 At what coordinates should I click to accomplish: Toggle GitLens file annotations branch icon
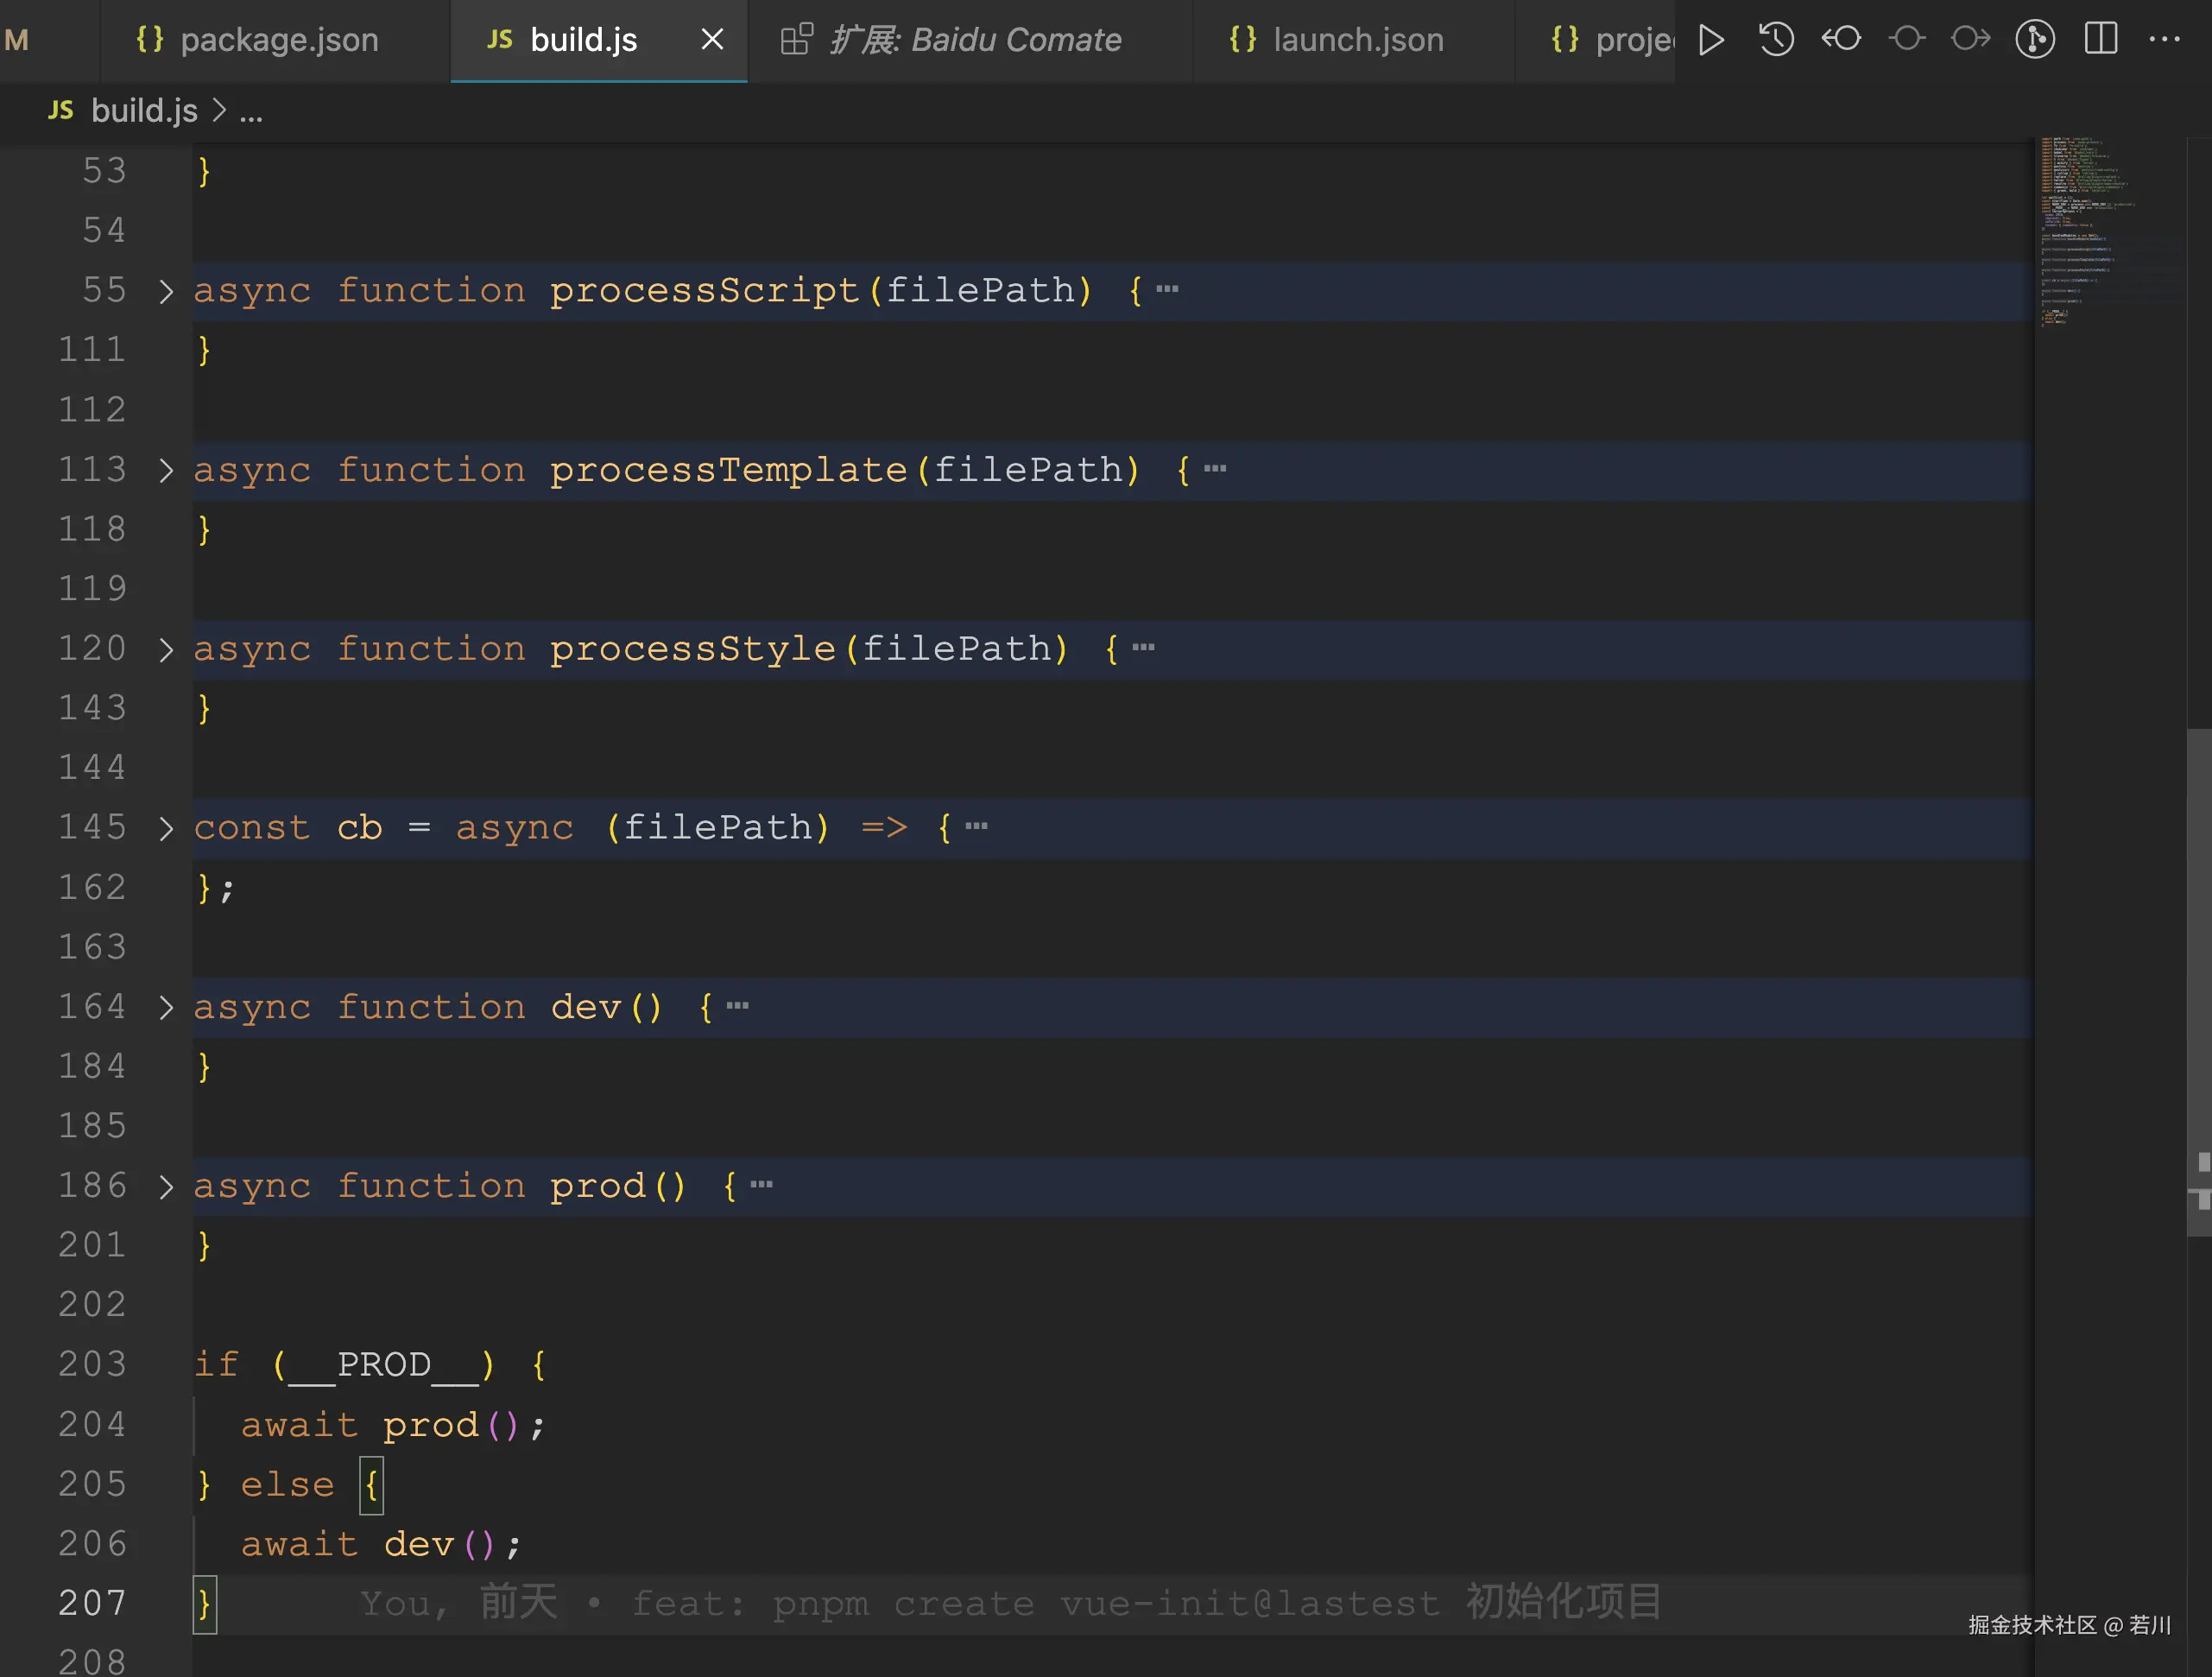point(2035,40)
